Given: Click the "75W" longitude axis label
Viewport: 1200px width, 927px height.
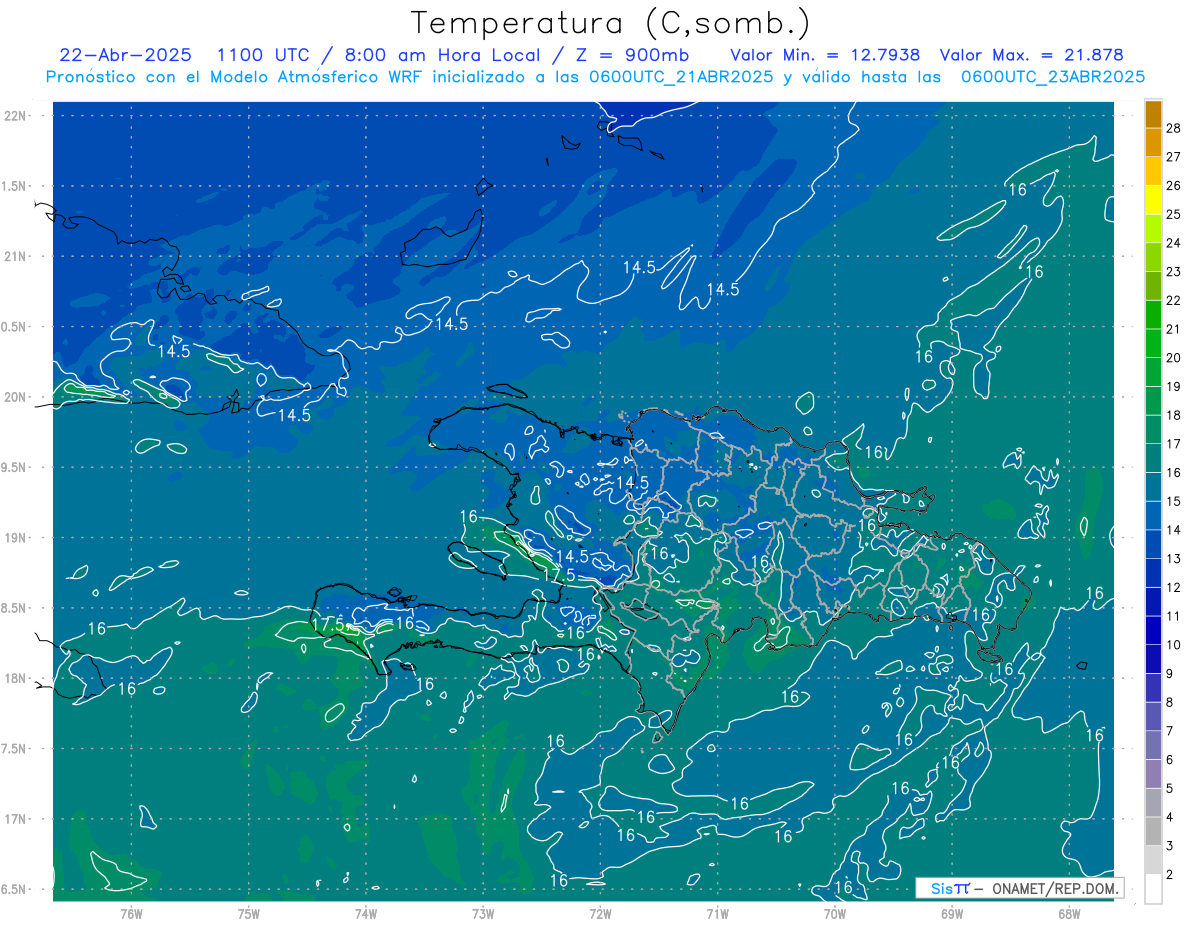Looking at the screenshot, I should pyautogui.click(x=249, y=913).
